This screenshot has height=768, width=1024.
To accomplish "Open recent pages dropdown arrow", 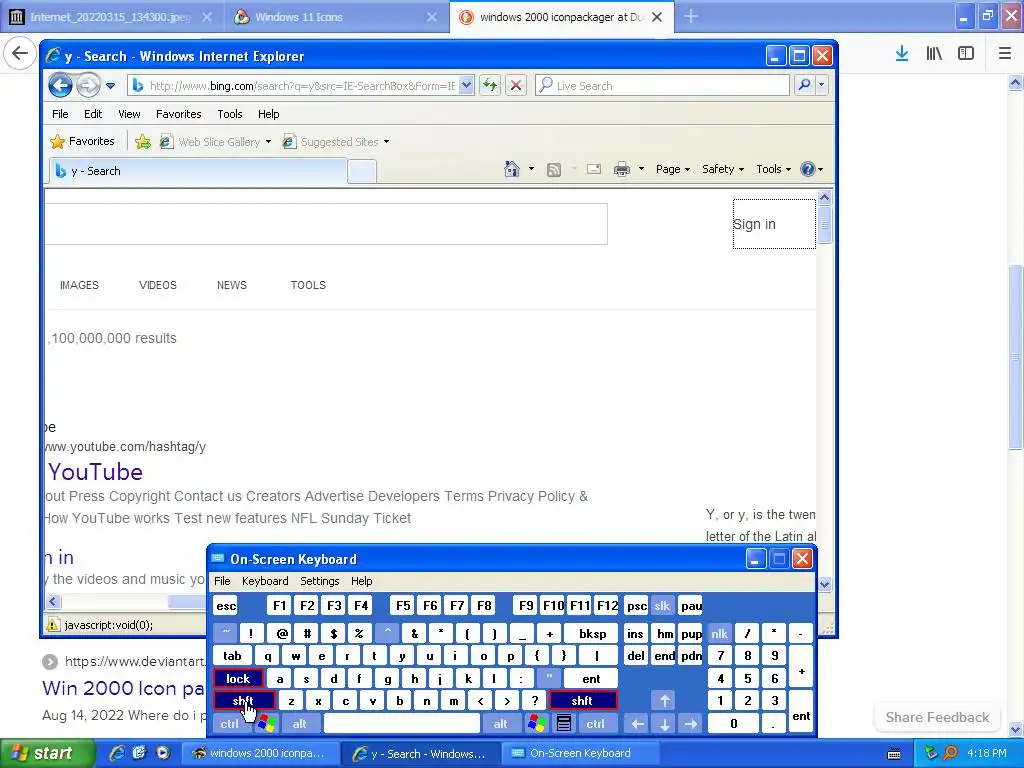I will click(x=110, y=86).
